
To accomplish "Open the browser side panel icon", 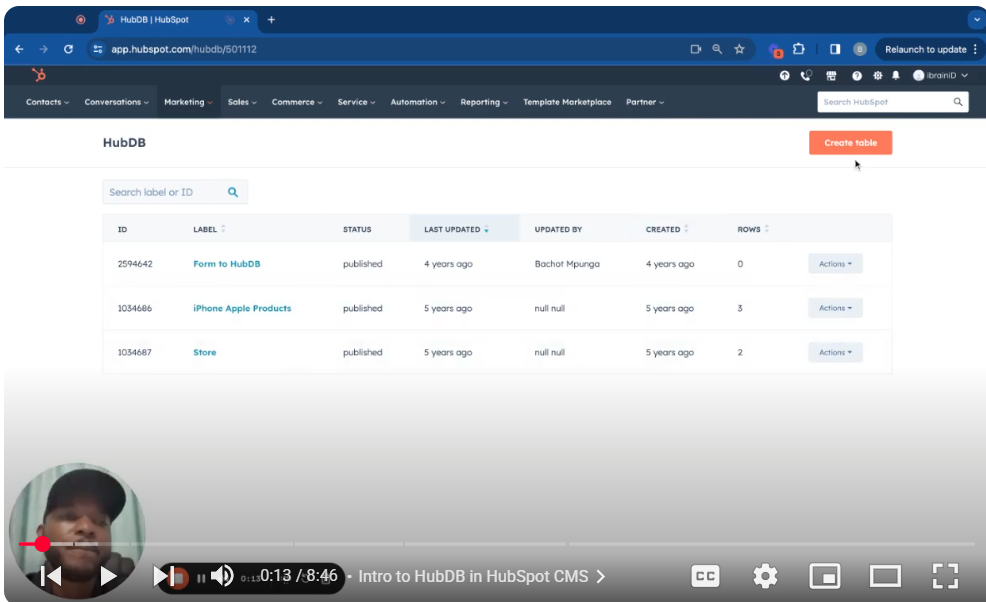I will pos(835,49).
